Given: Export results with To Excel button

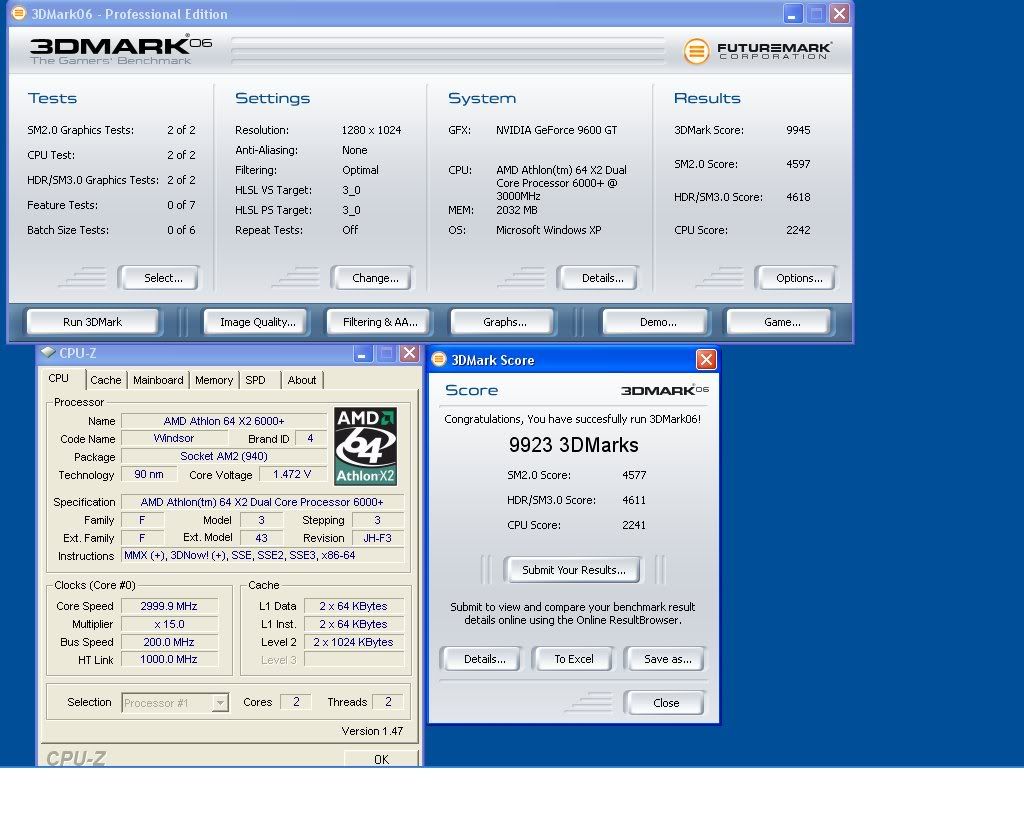Looking at the screenshot, I should tap(573, 659).
